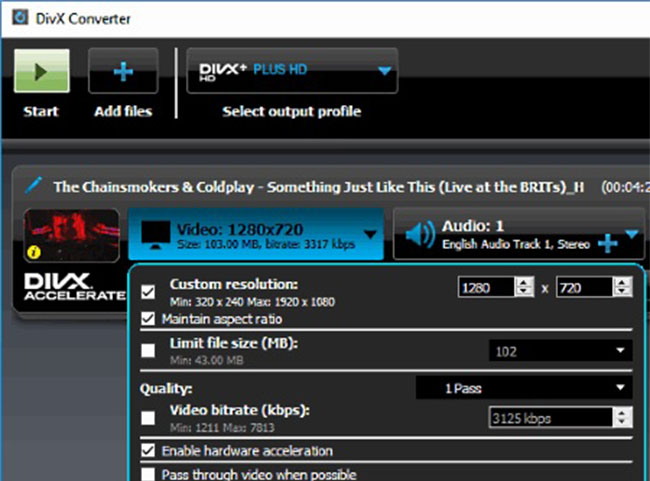Click the Chainsmokers & Coldplay file title
Image resolution: width=650 pixels, height=481 pixels.
(x=318, y=187)
